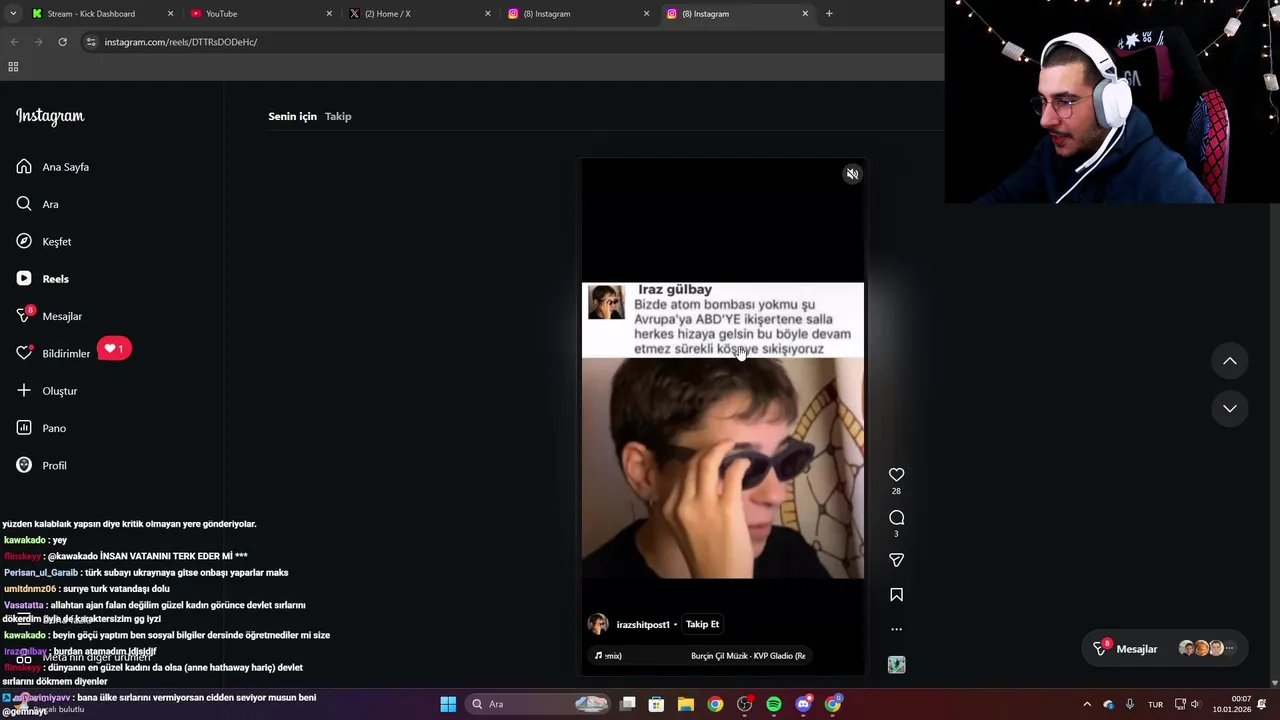The width and height of the screenshot is (1280, 720).
Task: Open File Explorer from taskbar
Action: tap(686, 704)
